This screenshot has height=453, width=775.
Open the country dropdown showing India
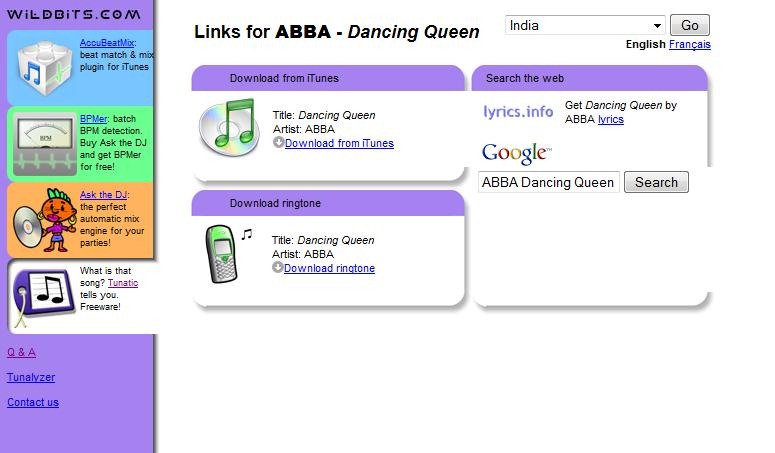[x=585, y=25]
